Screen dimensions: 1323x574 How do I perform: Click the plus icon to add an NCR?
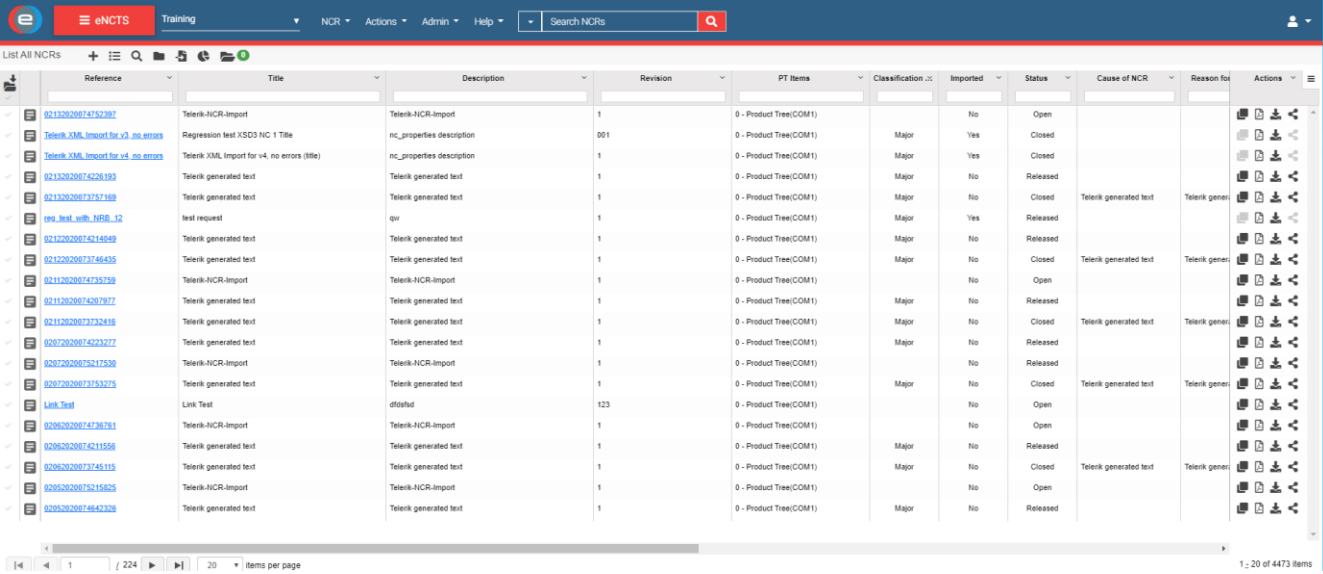[93, 56]
